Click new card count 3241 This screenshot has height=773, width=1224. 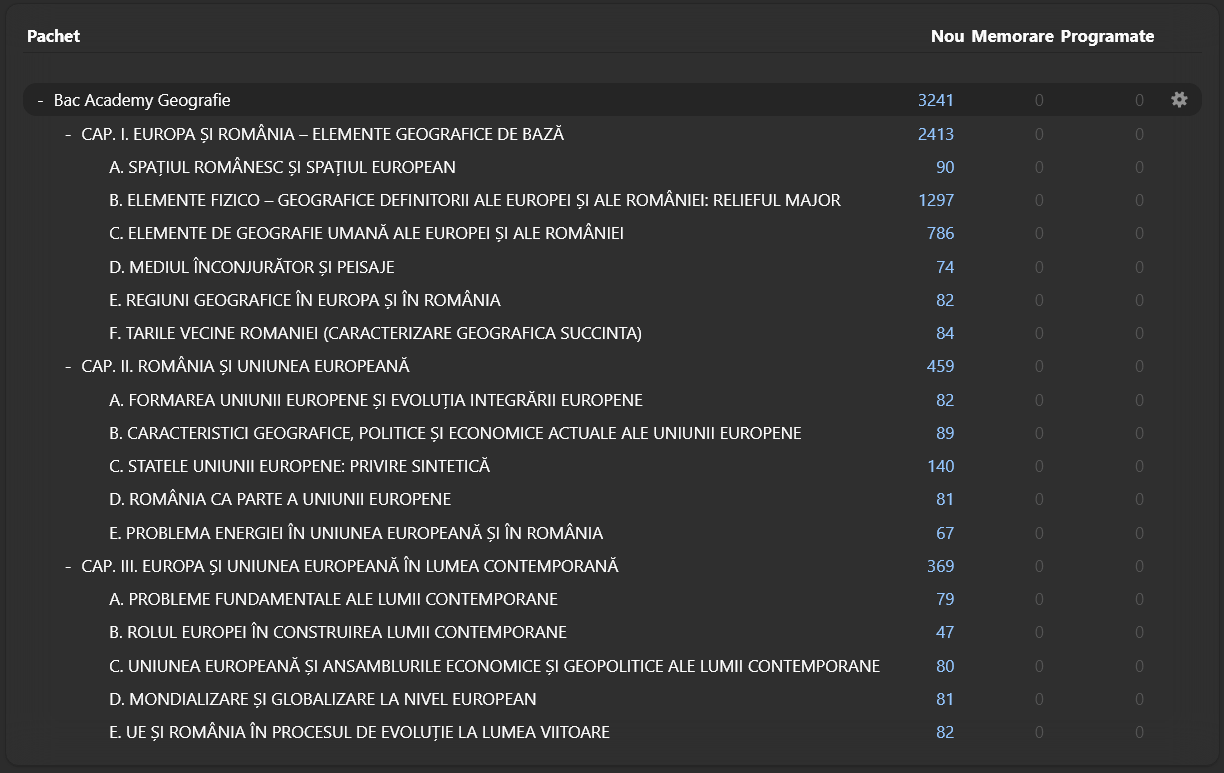tap(936, 100)
